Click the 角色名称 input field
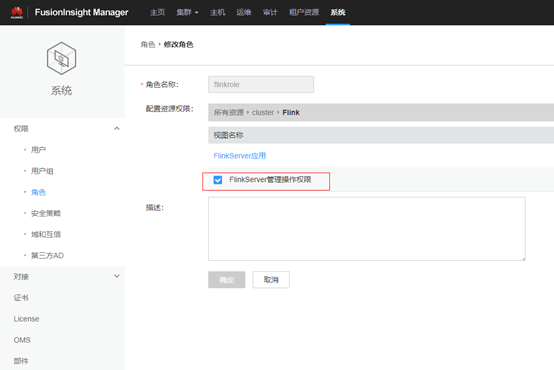 (x=261, y=84)
